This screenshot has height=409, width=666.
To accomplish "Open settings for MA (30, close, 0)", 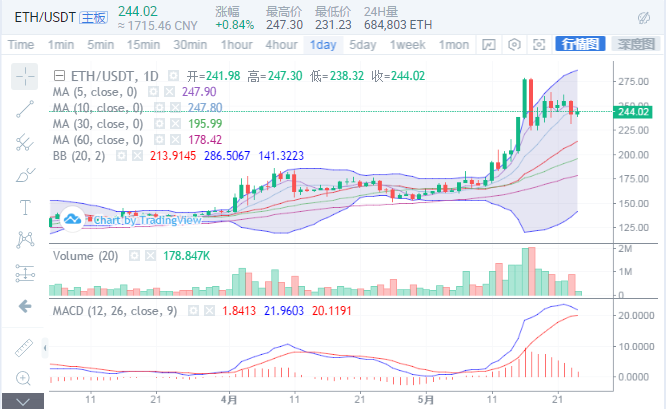I will 159,124.
